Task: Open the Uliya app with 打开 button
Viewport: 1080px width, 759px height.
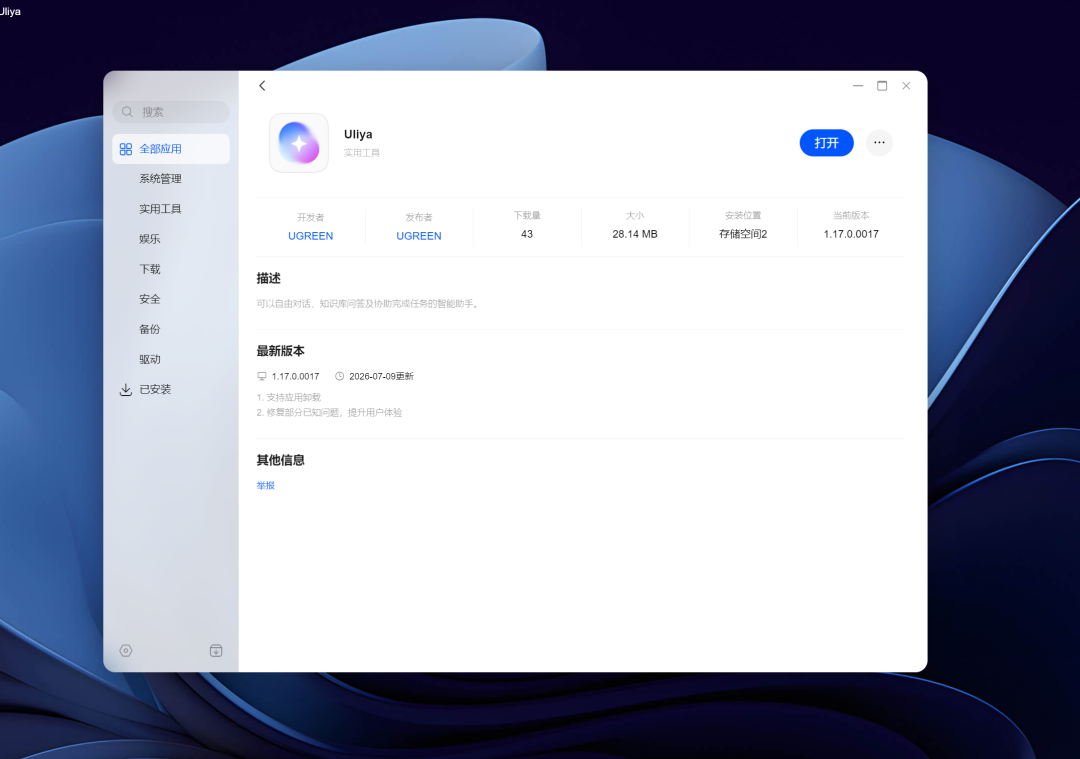Action: coord(826,143)
